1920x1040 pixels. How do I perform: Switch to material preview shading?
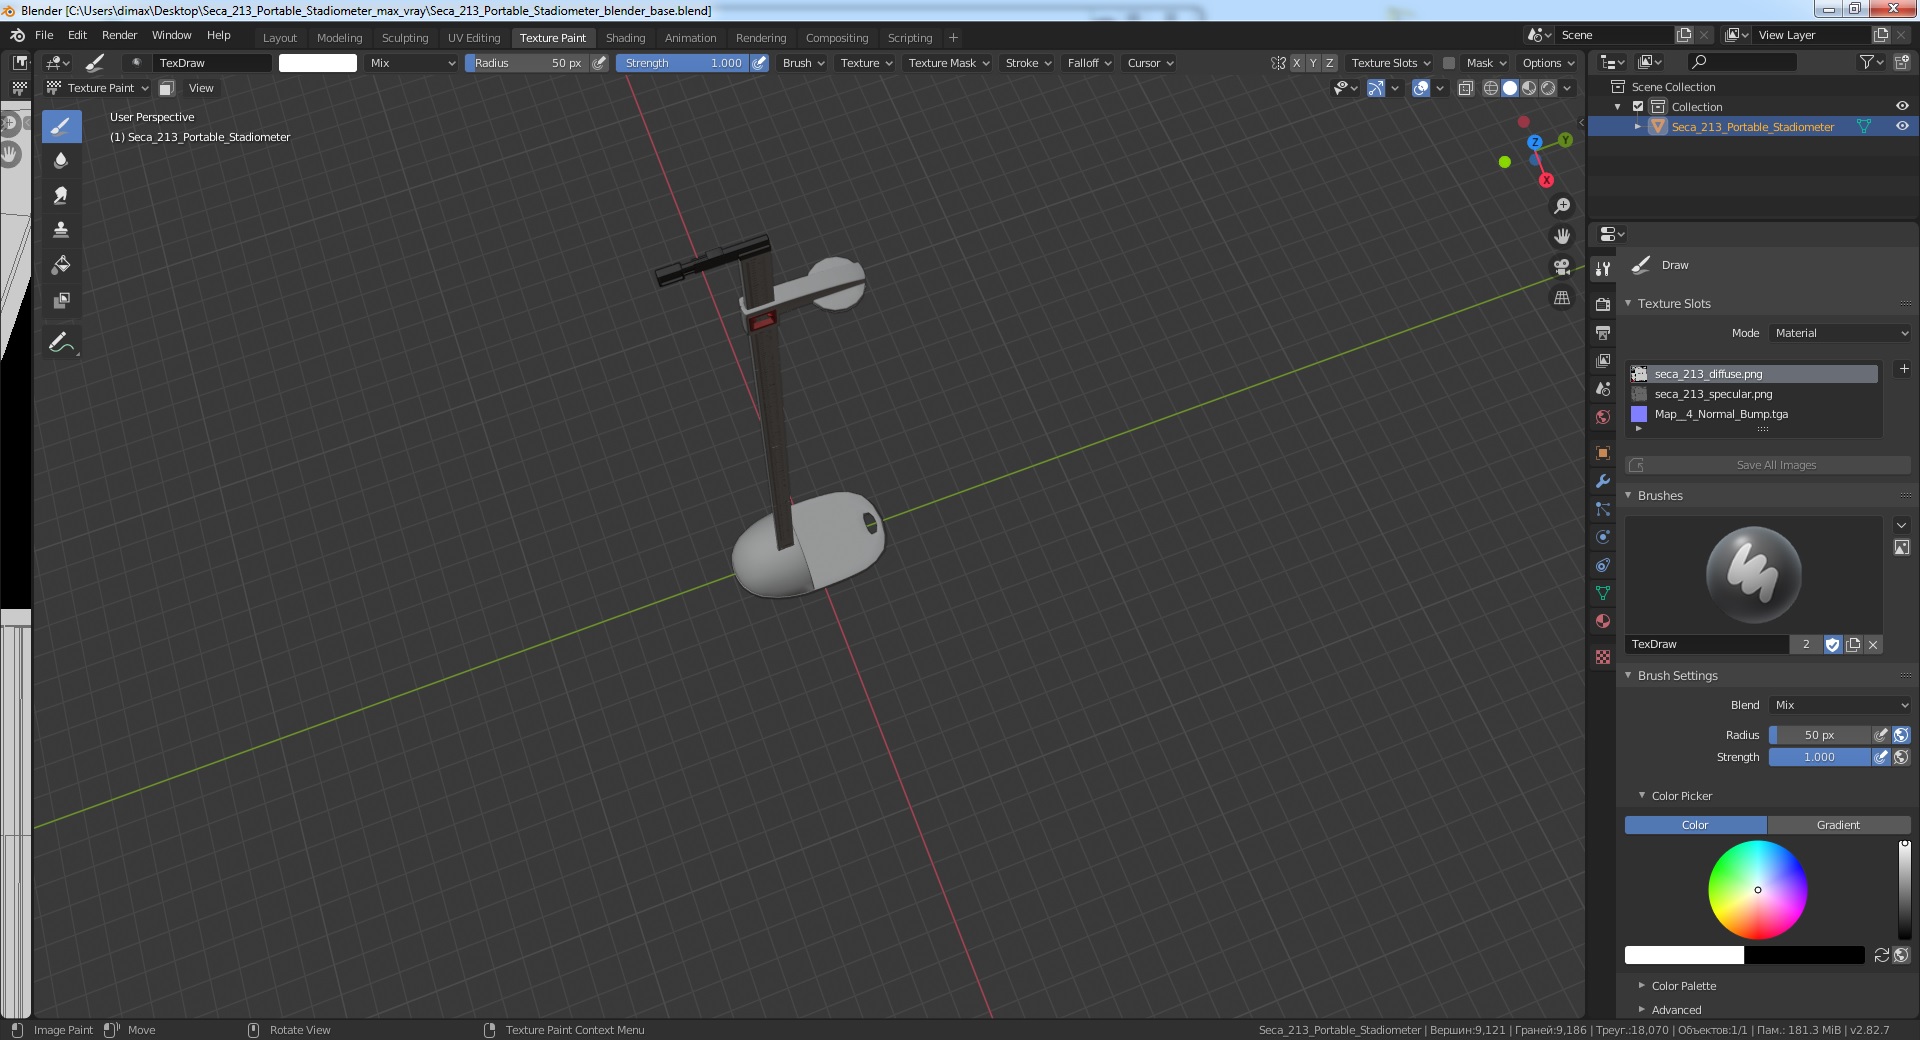coord(1529,88)
